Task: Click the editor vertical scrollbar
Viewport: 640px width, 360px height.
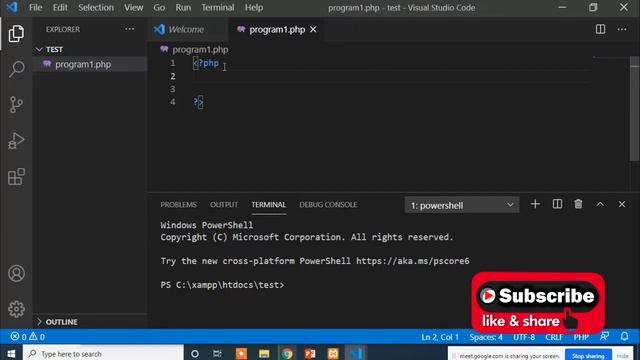Action: pos(635,109)
